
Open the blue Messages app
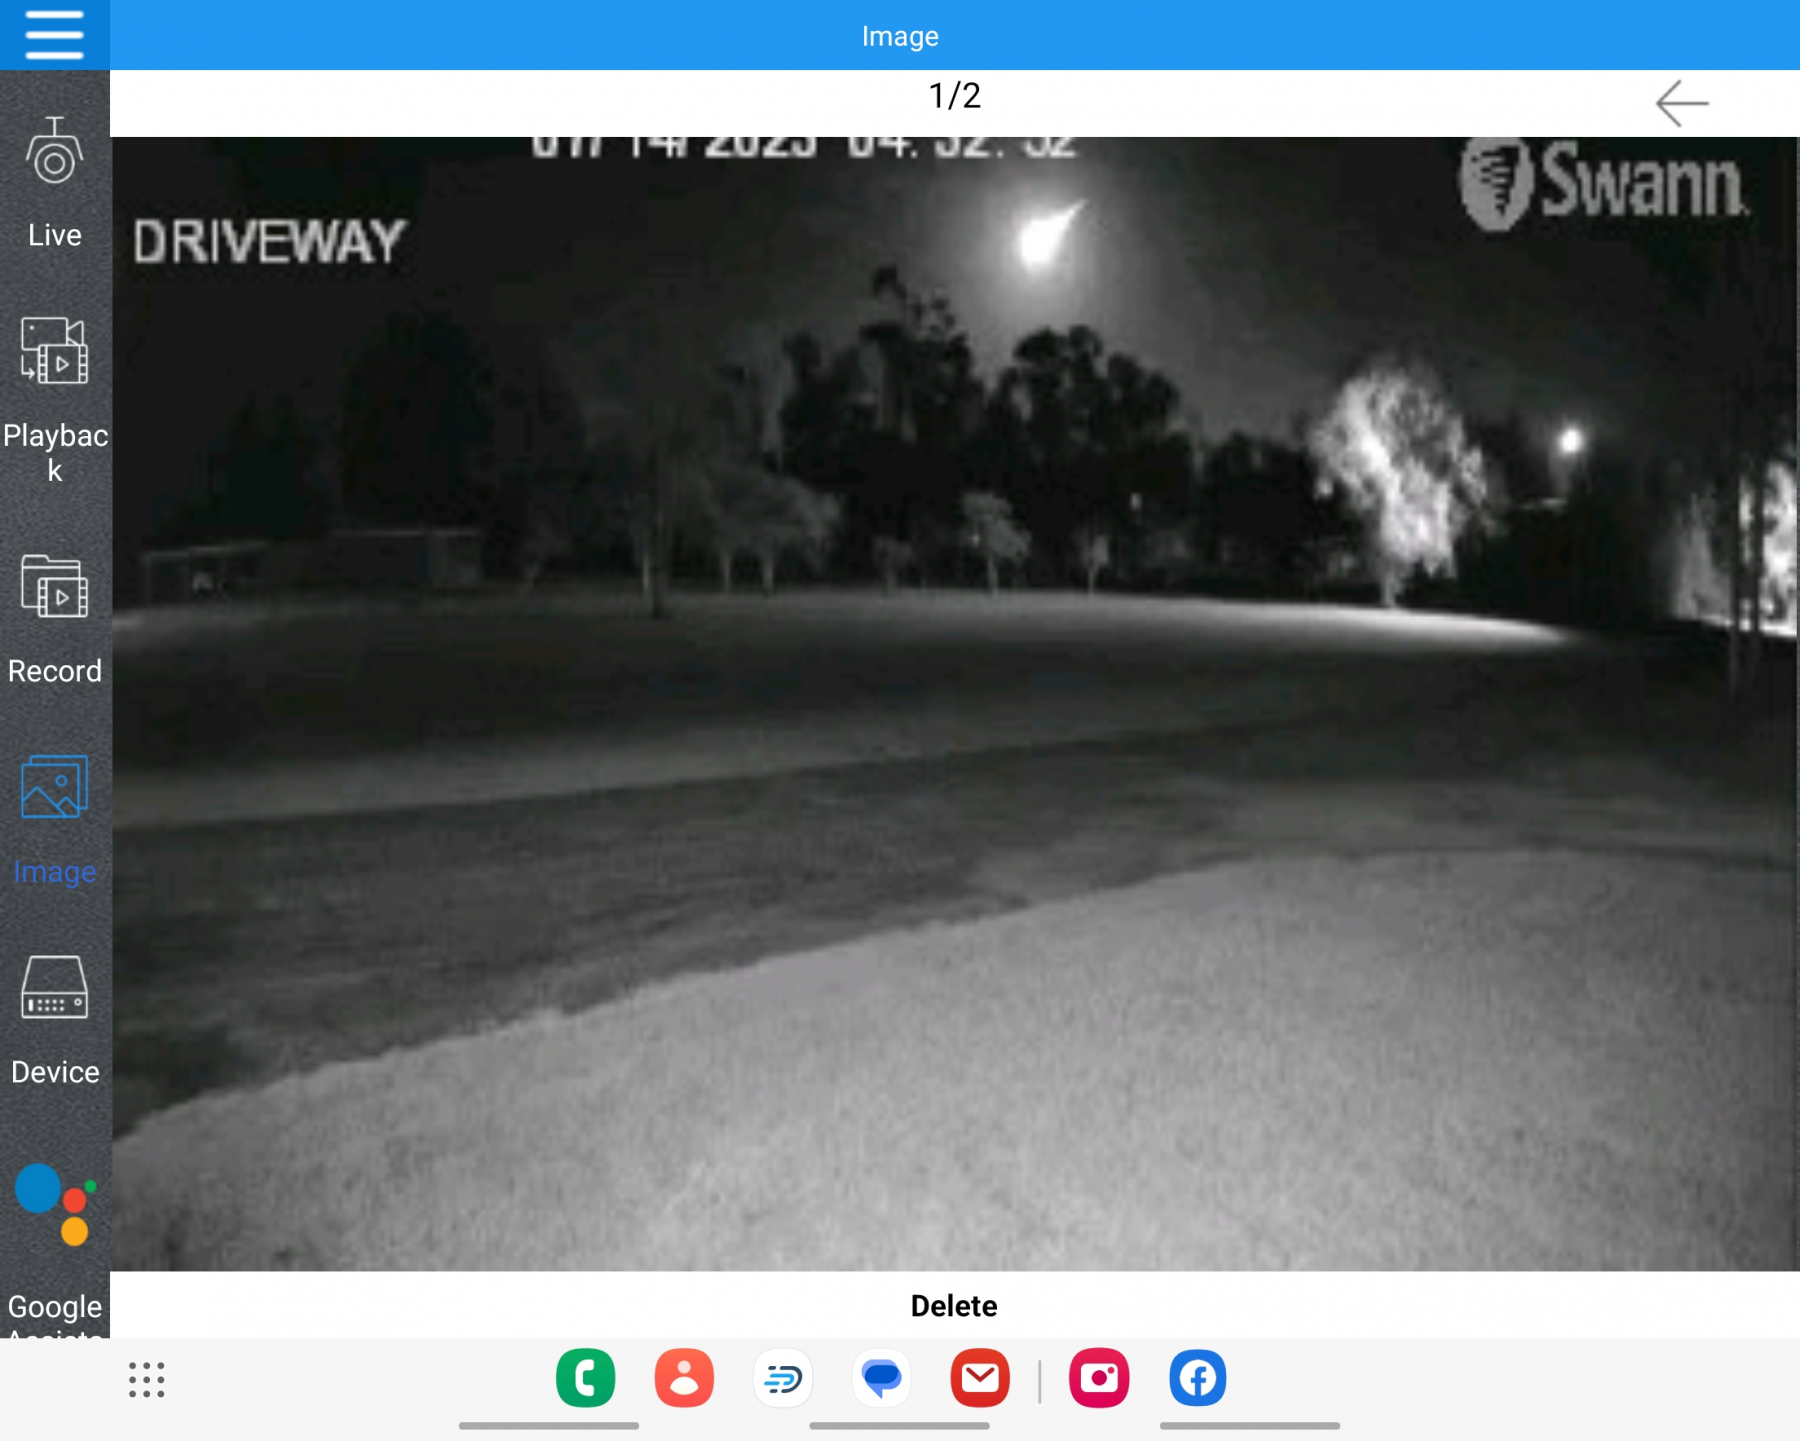pos(881,1378)
